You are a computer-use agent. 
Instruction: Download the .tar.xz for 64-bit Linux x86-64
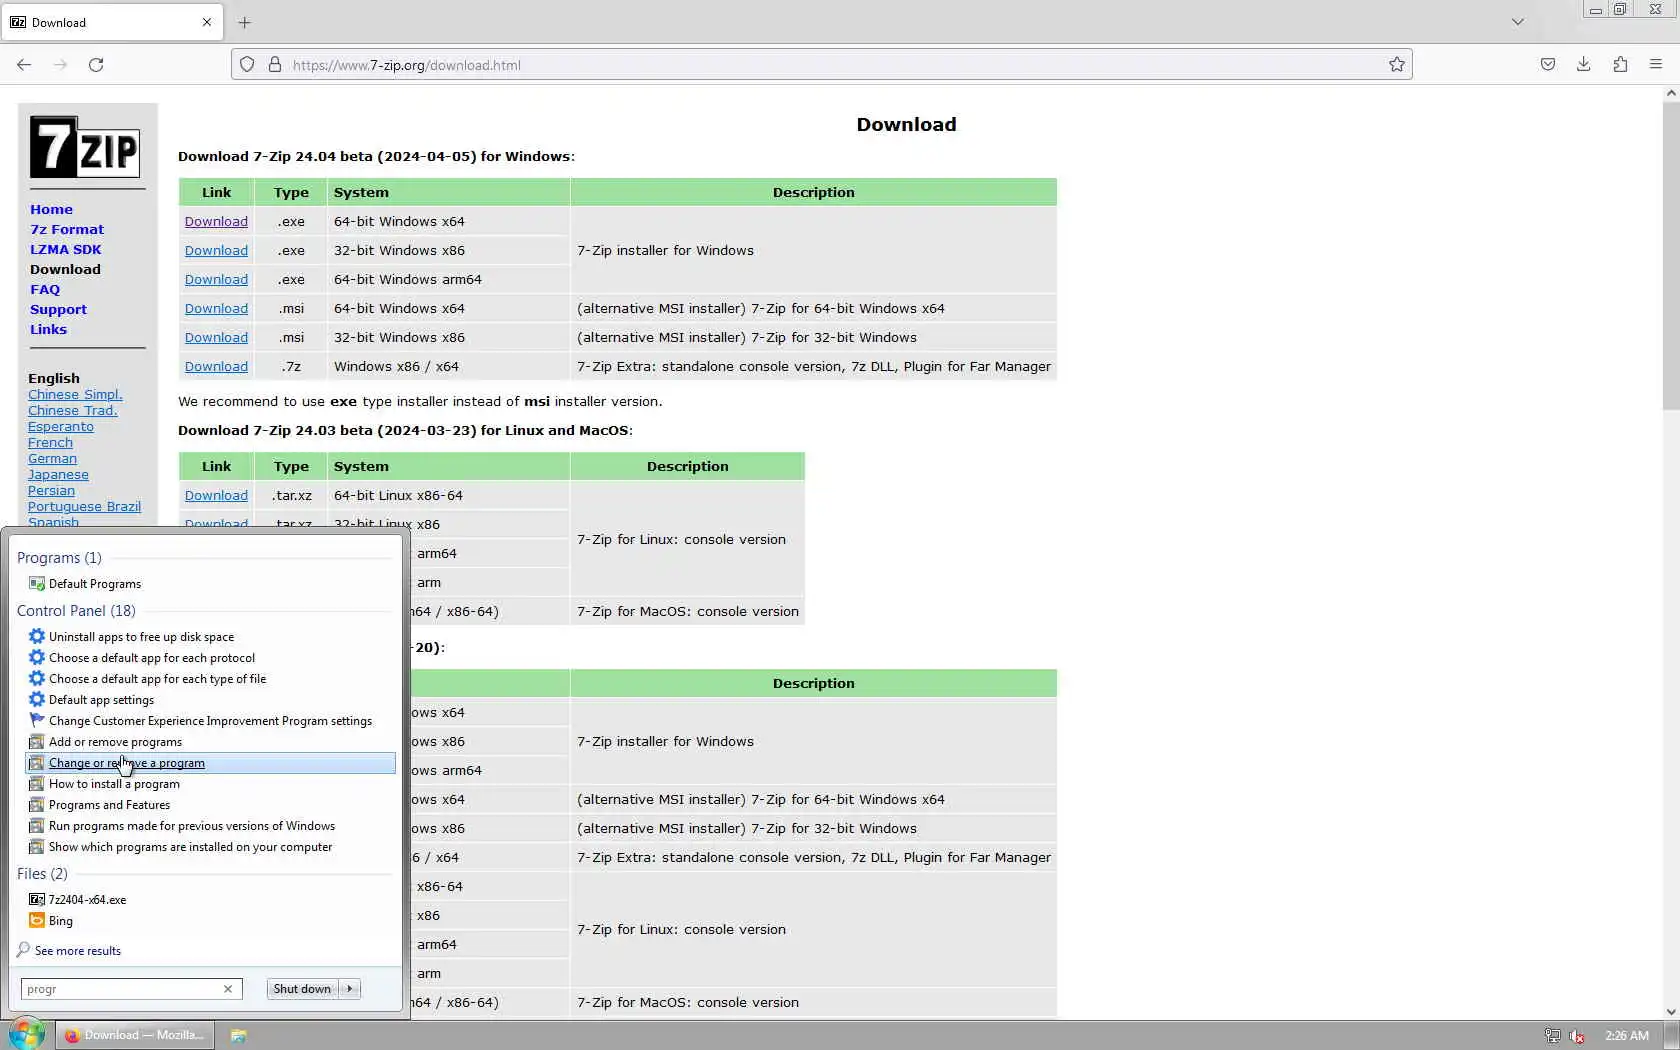[216, 496]
